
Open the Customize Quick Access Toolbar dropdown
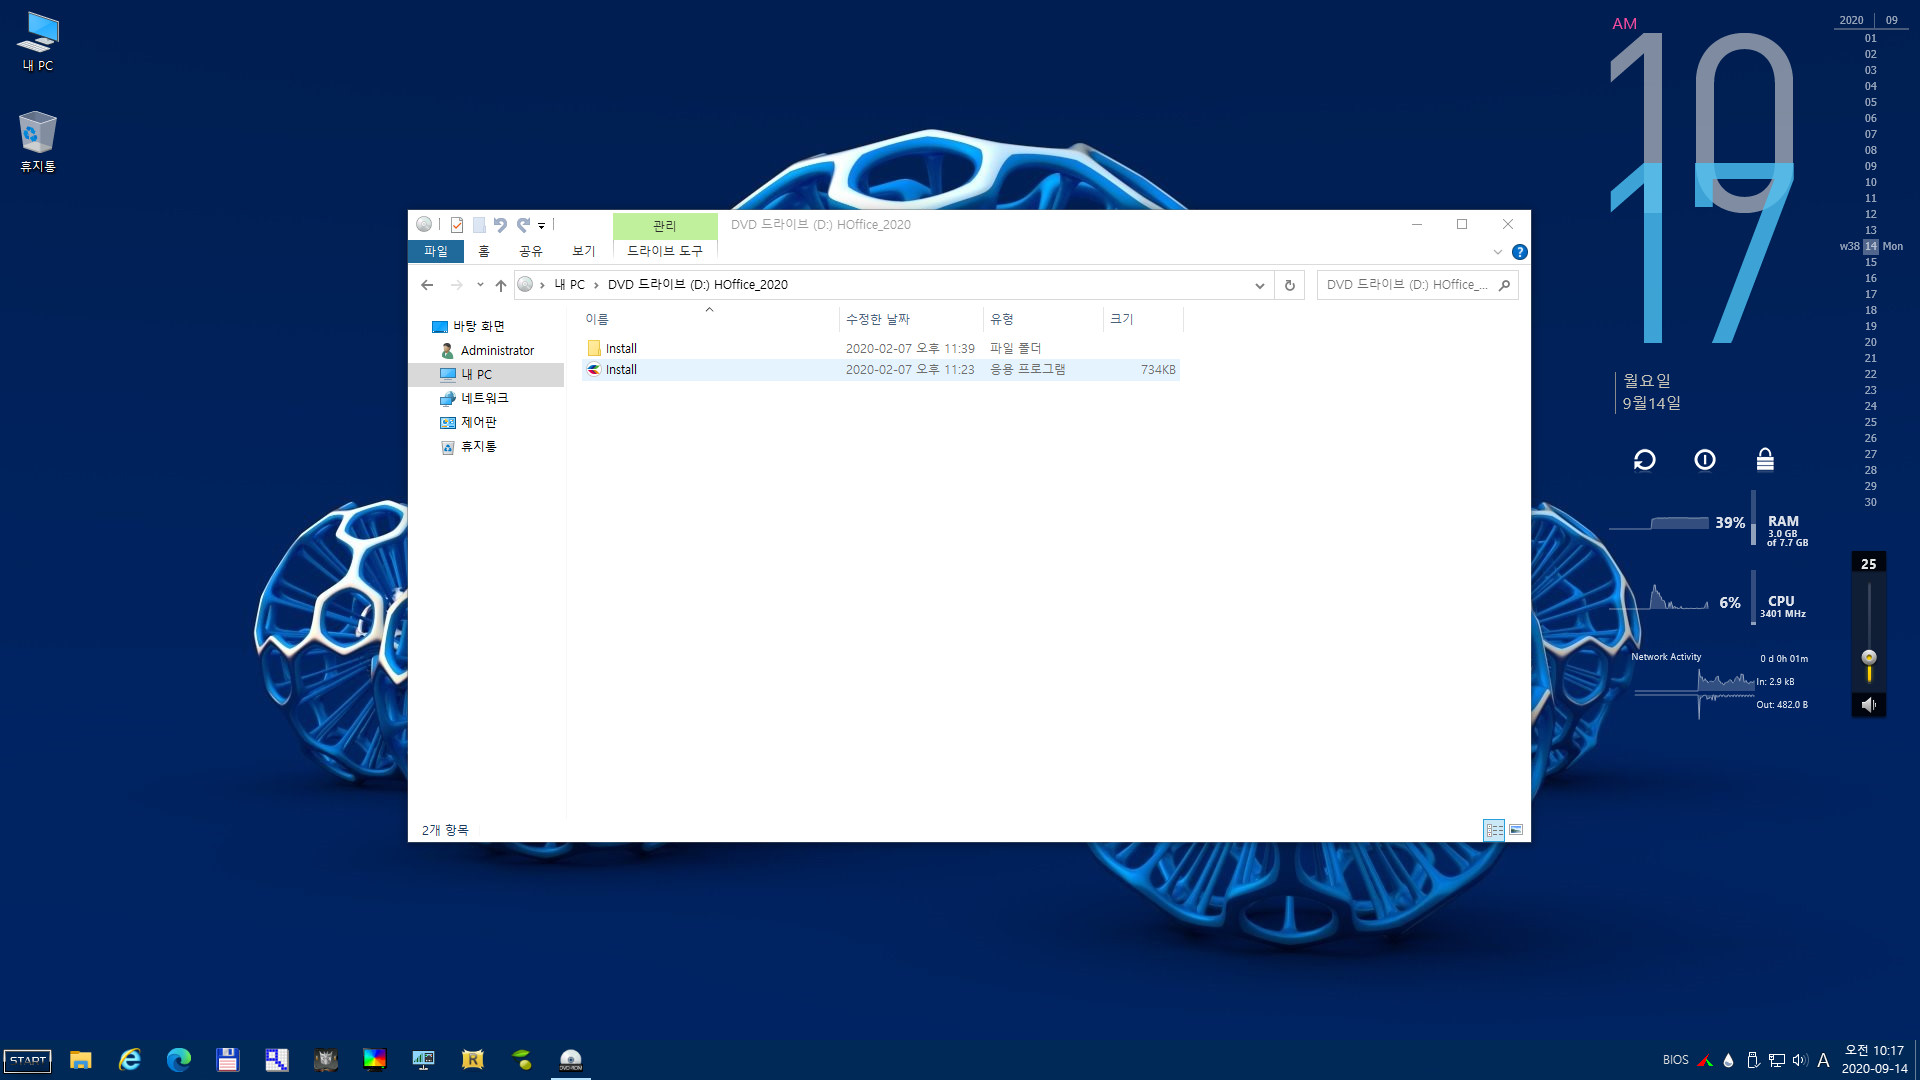(541, 226)
